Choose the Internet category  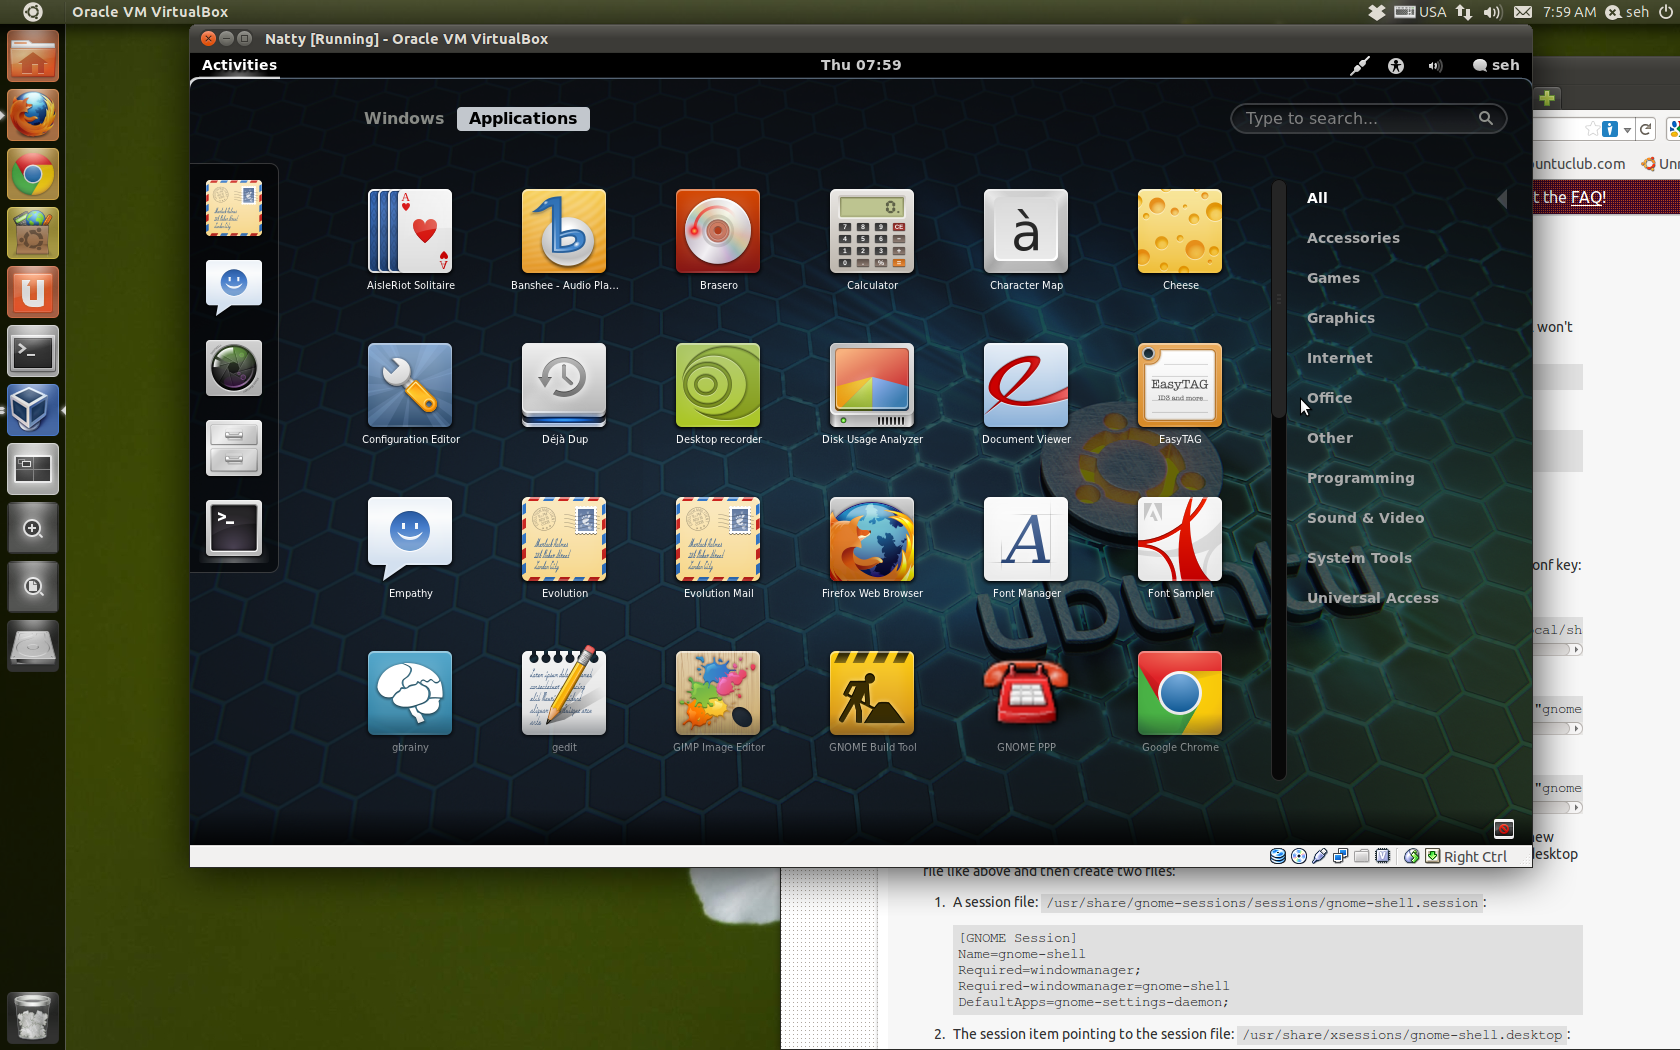click(1340, 358)
